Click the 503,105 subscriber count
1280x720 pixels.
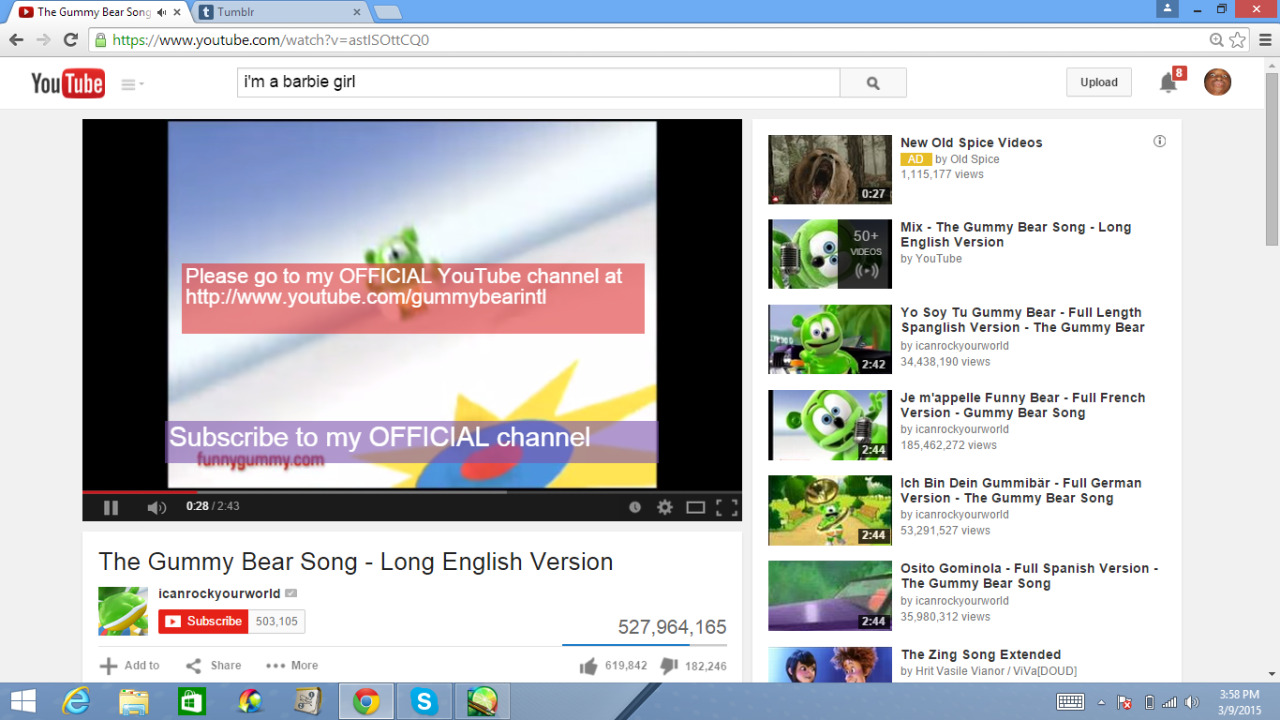coord(277,621)
